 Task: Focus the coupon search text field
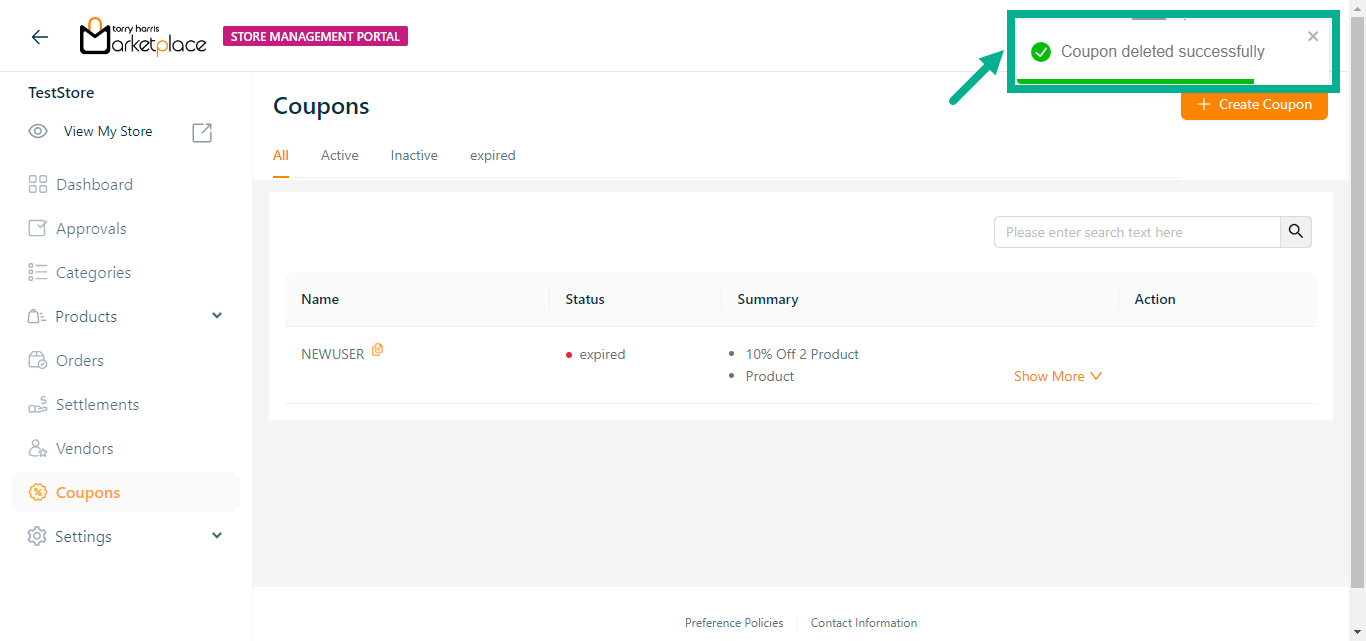[x=1137, y=232]
